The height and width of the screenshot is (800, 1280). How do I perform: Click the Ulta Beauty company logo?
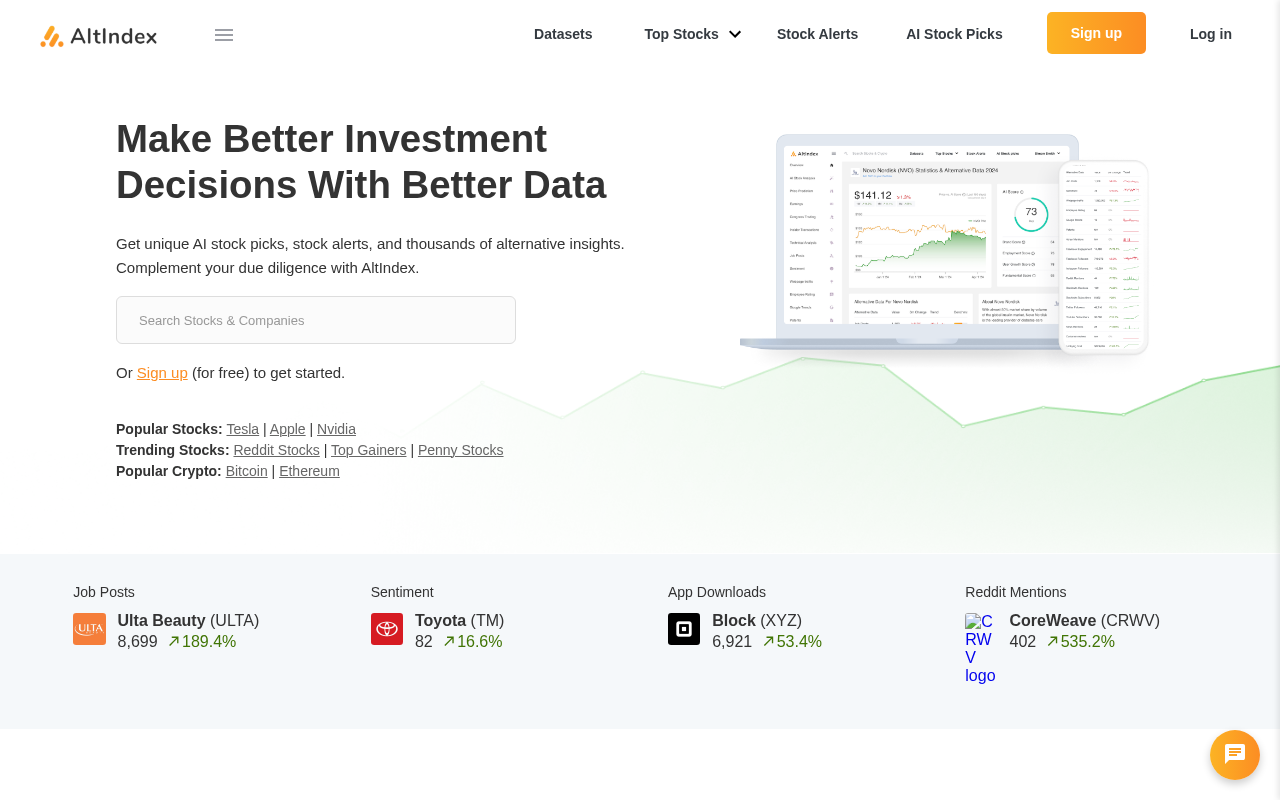pos(89,628)
